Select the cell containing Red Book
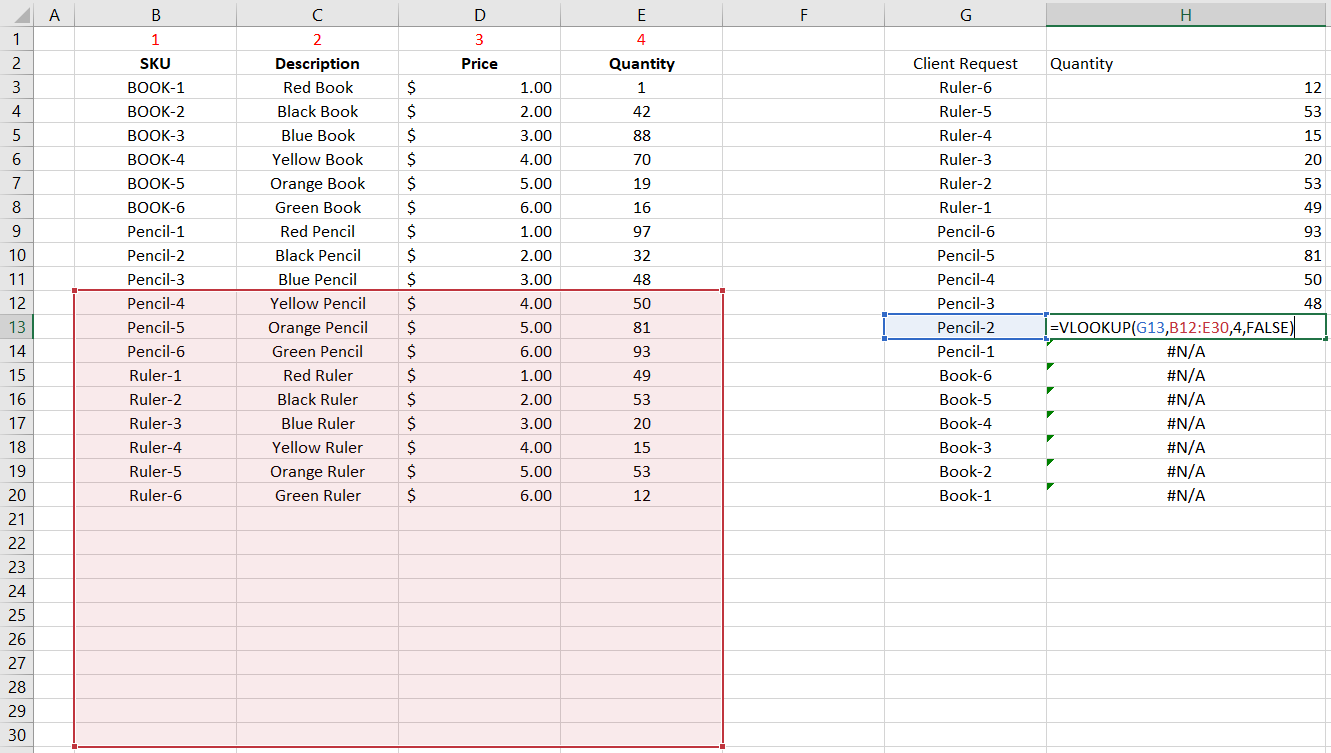This screenshot has height=753, width=1331. click(317, 87)
